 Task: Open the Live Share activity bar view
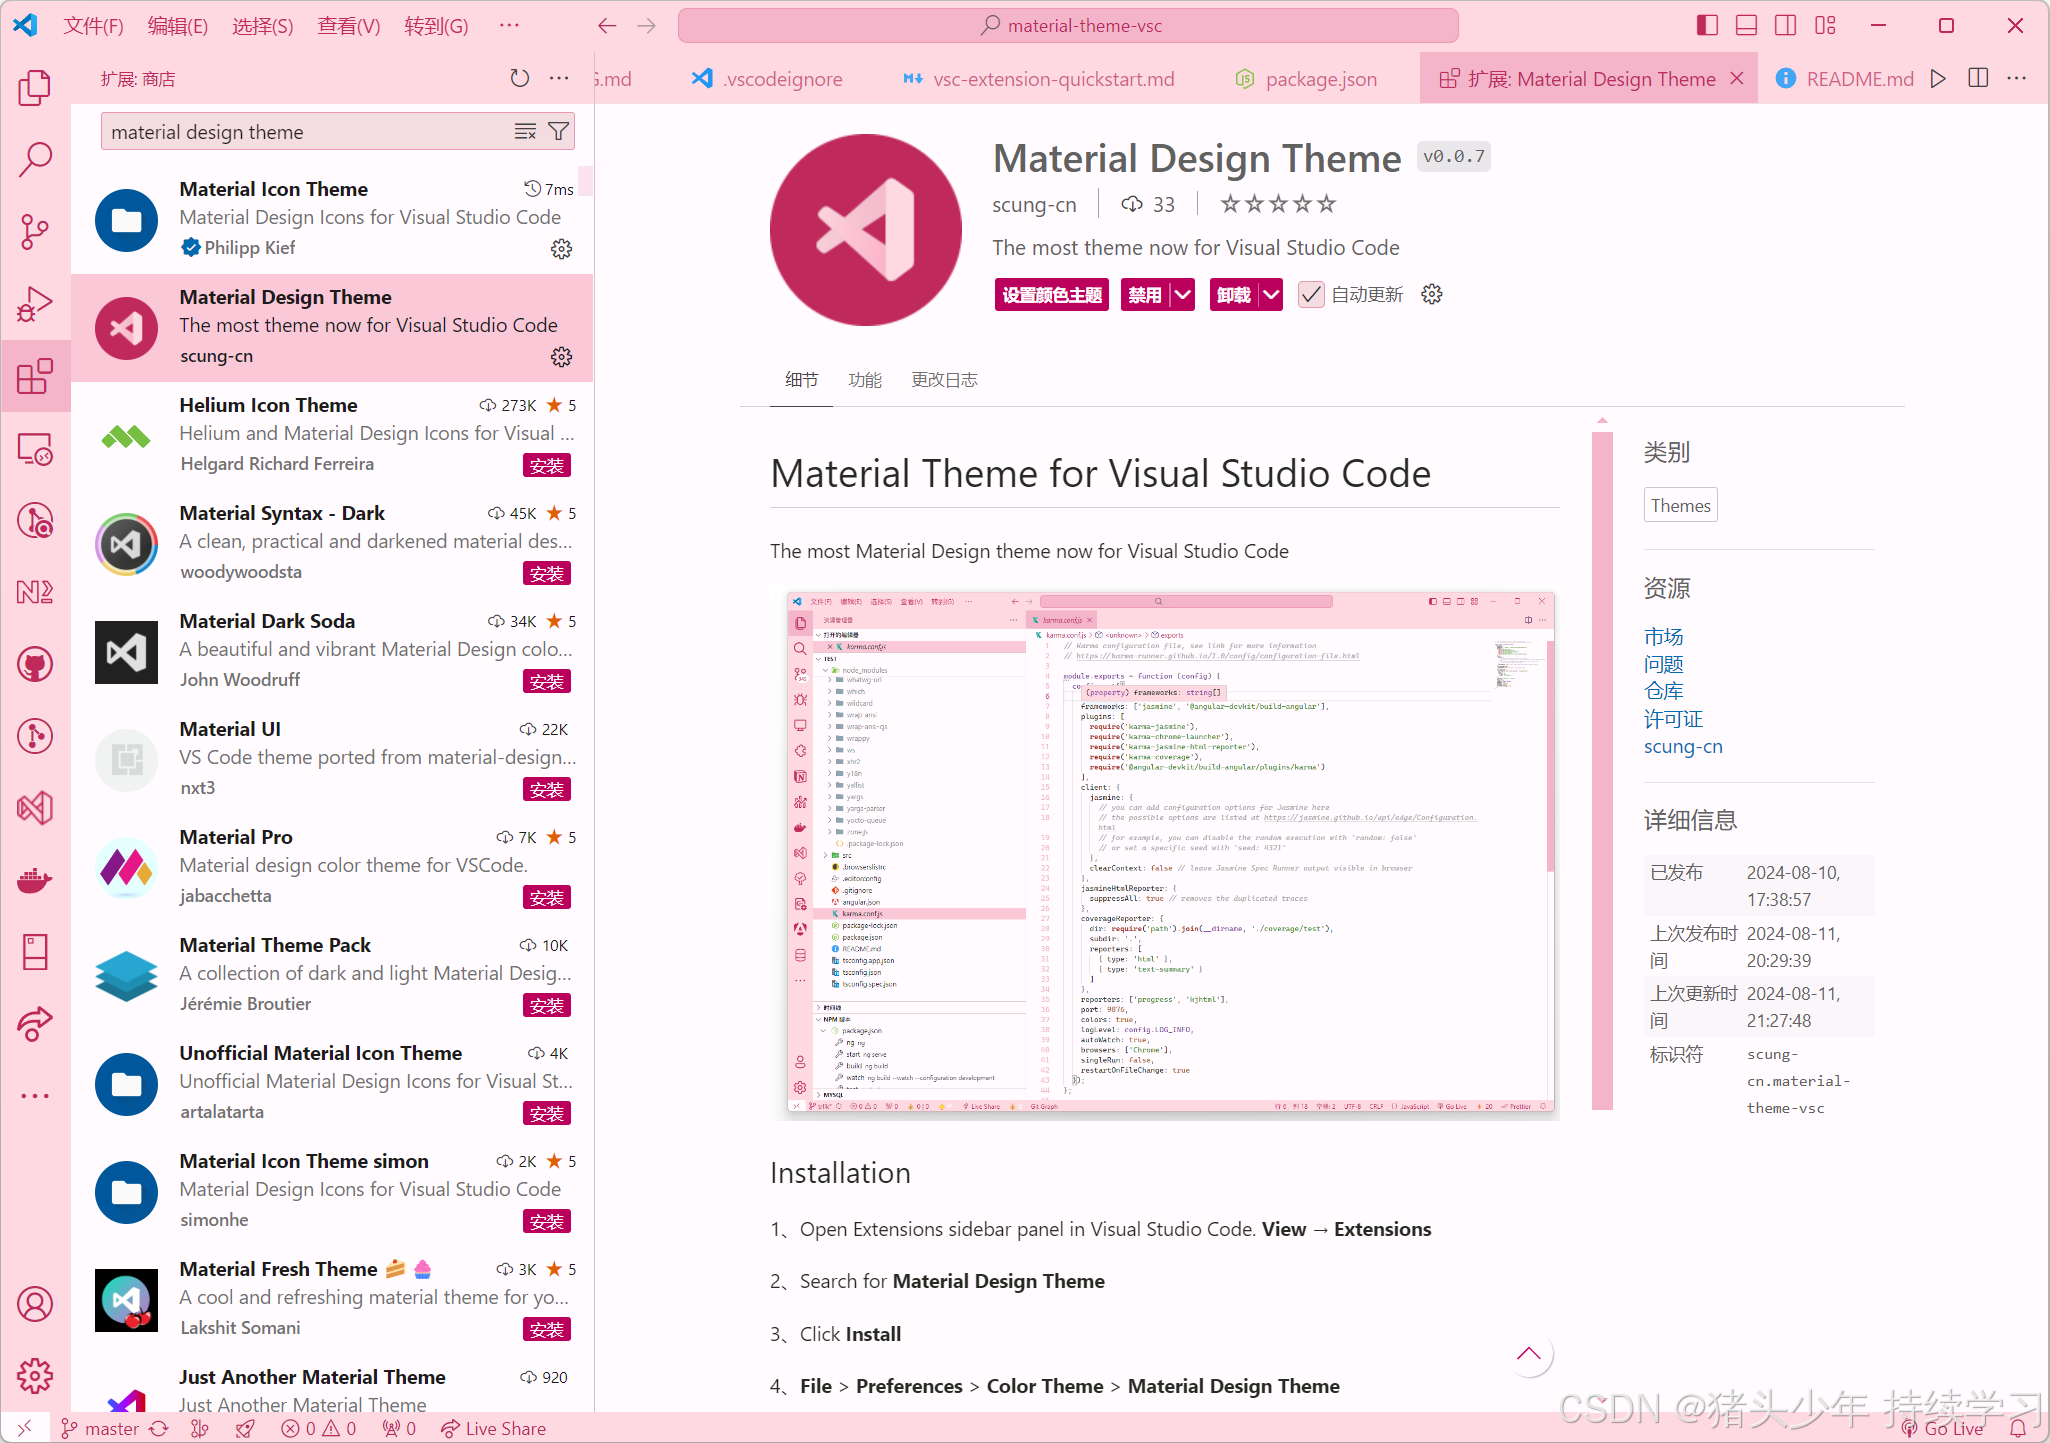click(35, 1024)
